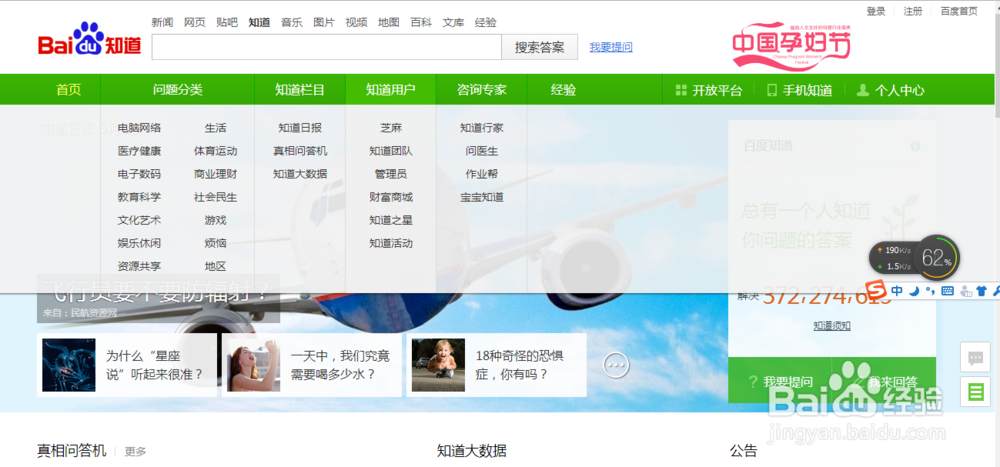
Task: Open the 知道用户 nav menu
Action: pos(390,90)
